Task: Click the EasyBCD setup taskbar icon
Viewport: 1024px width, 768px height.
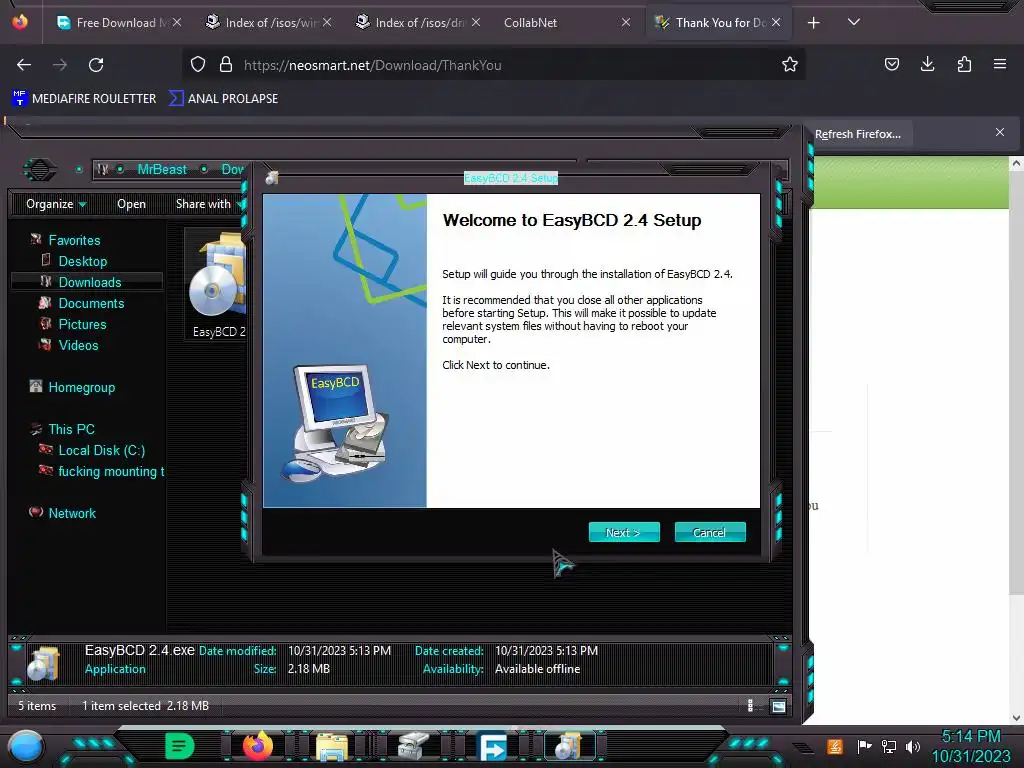Action: 569,746
